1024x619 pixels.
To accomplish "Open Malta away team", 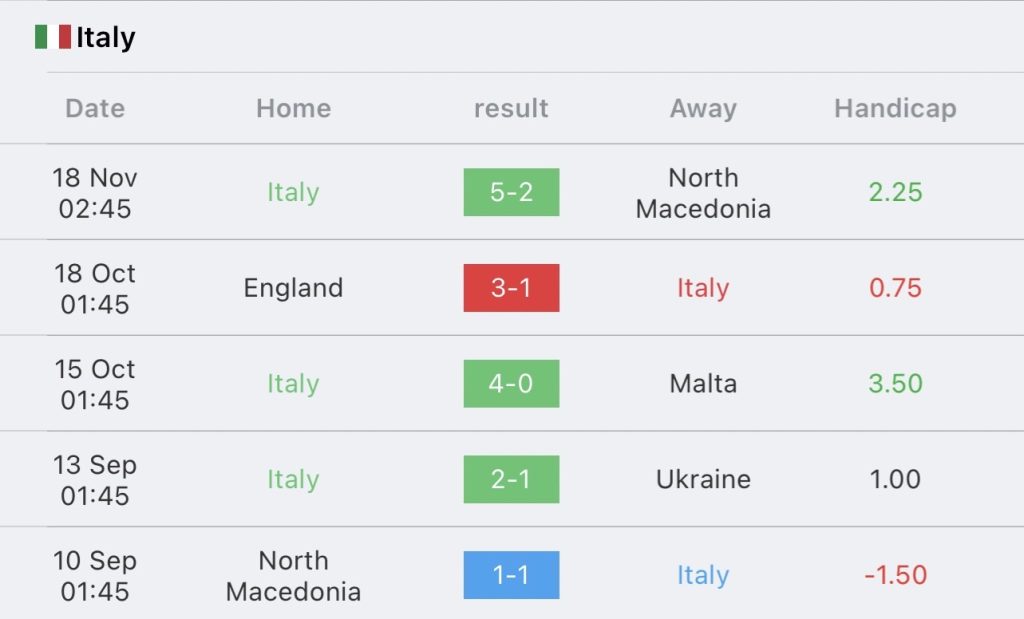I will [x=703, y=384].
